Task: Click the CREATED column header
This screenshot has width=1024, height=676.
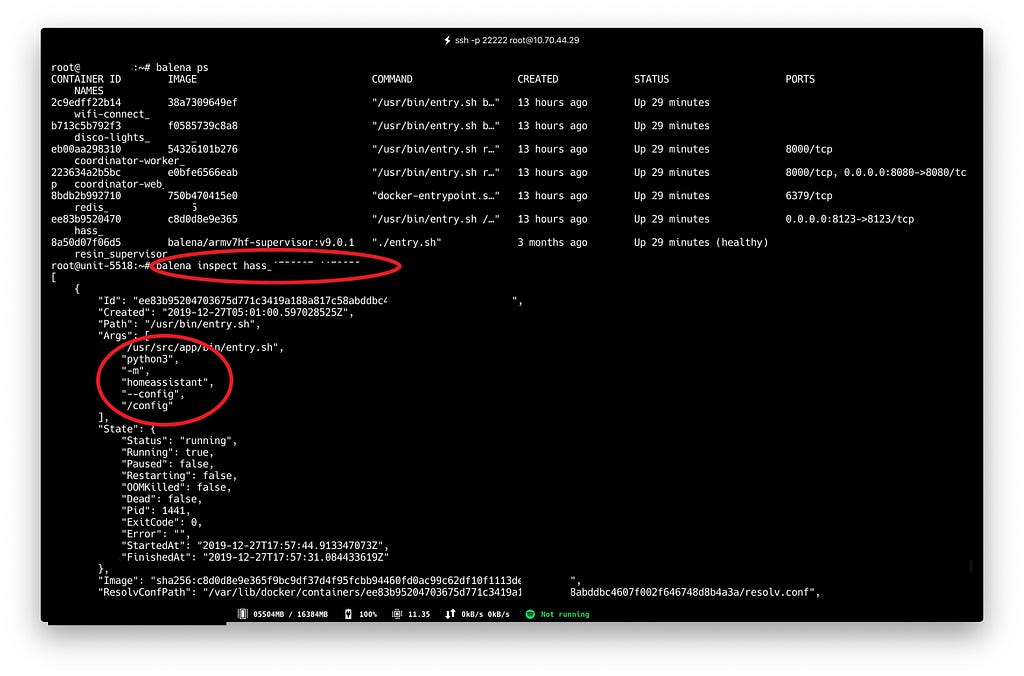Action: pyautogui.click(x=537, y=79)
